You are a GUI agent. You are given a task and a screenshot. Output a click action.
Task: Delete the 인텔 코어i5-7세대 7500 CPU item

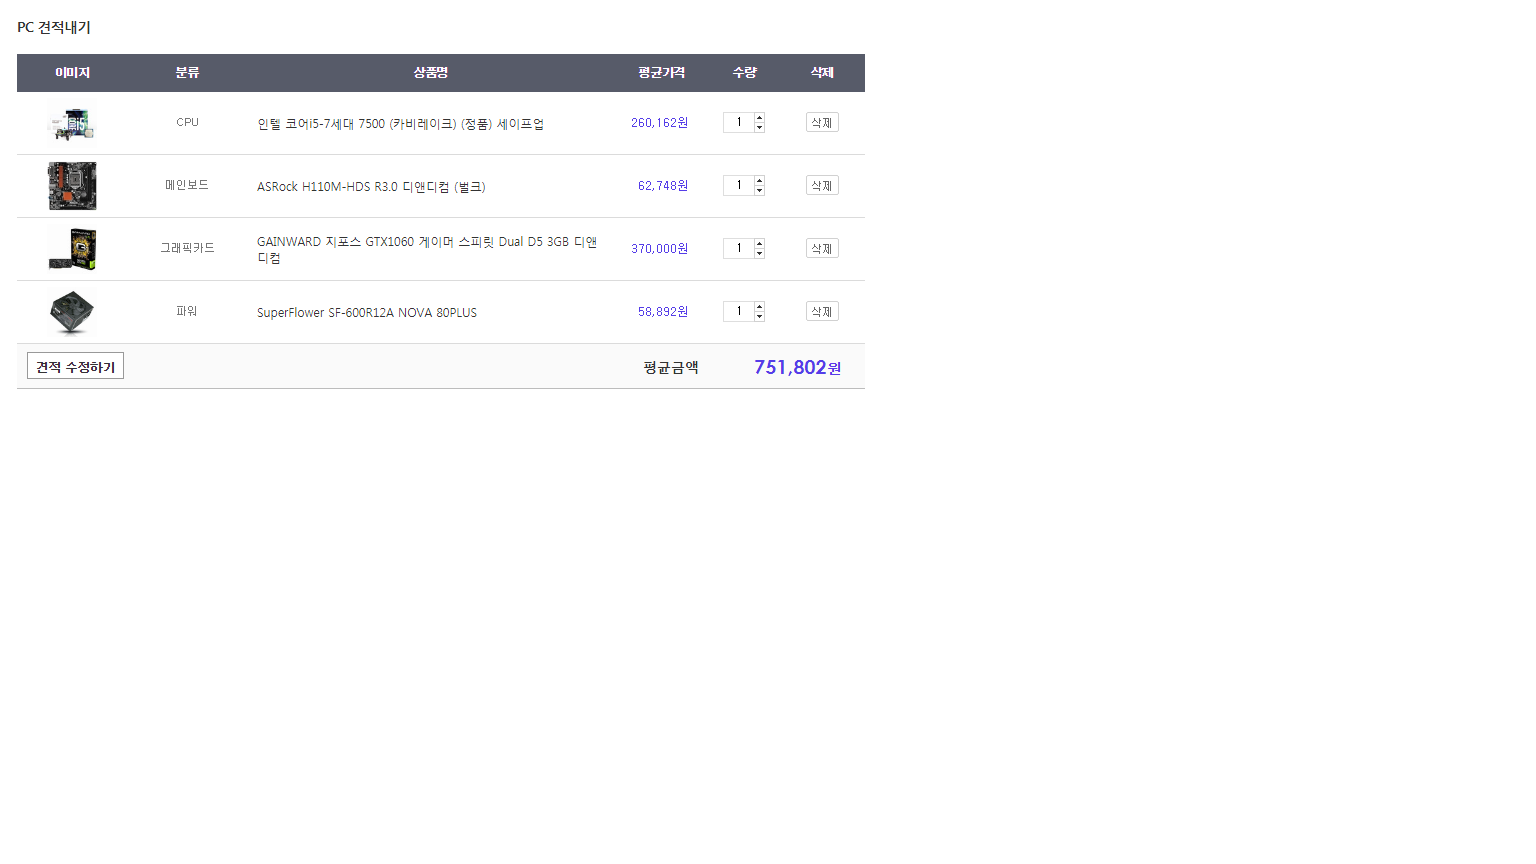pos(822,122)
